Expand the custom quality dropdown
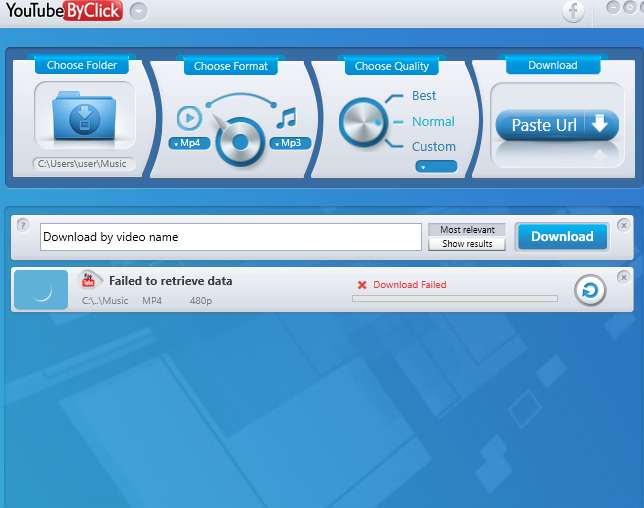This screenshot has height=508, width=644. pos(436,166)
